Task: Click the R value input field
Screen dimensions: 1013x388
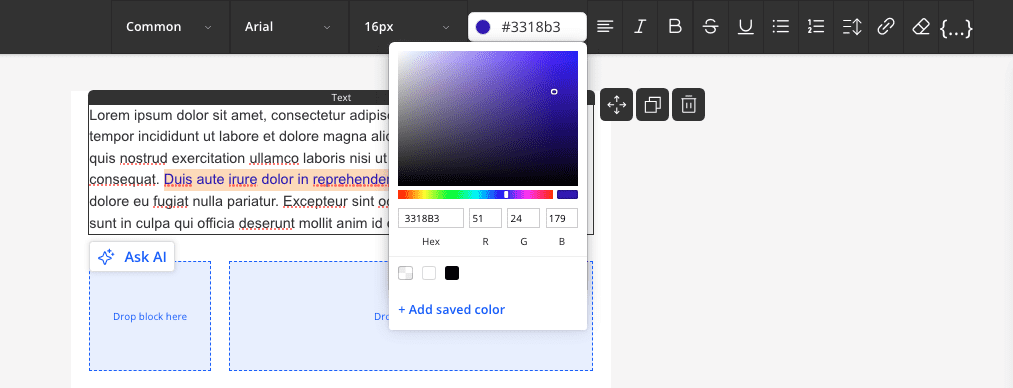Action: coord(485,218)
